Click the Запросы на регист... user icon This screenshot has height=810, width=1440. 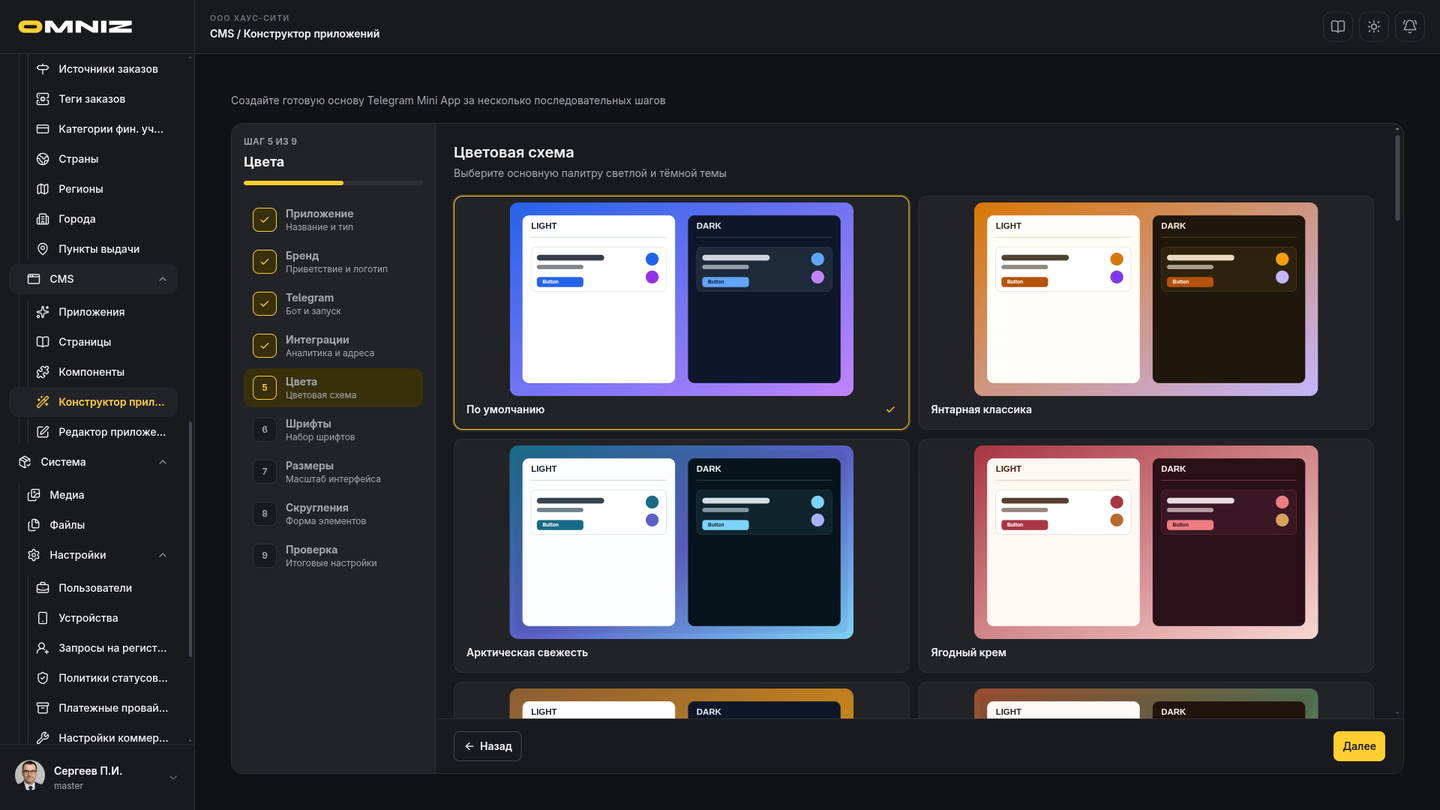(x=43, y=648)
